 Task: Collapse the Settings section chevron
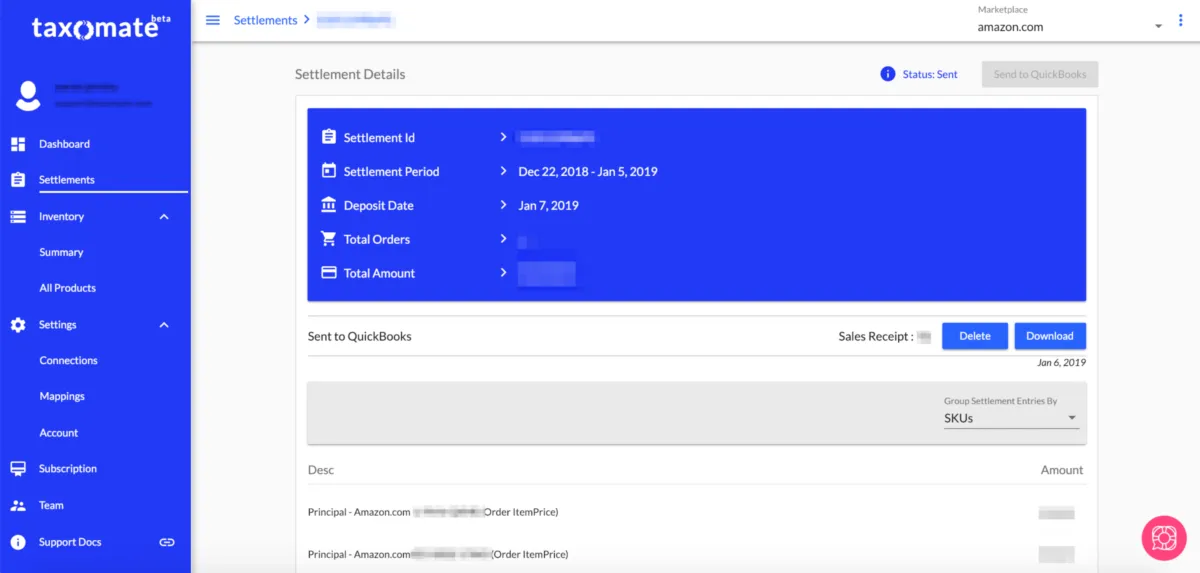[165, 325]
